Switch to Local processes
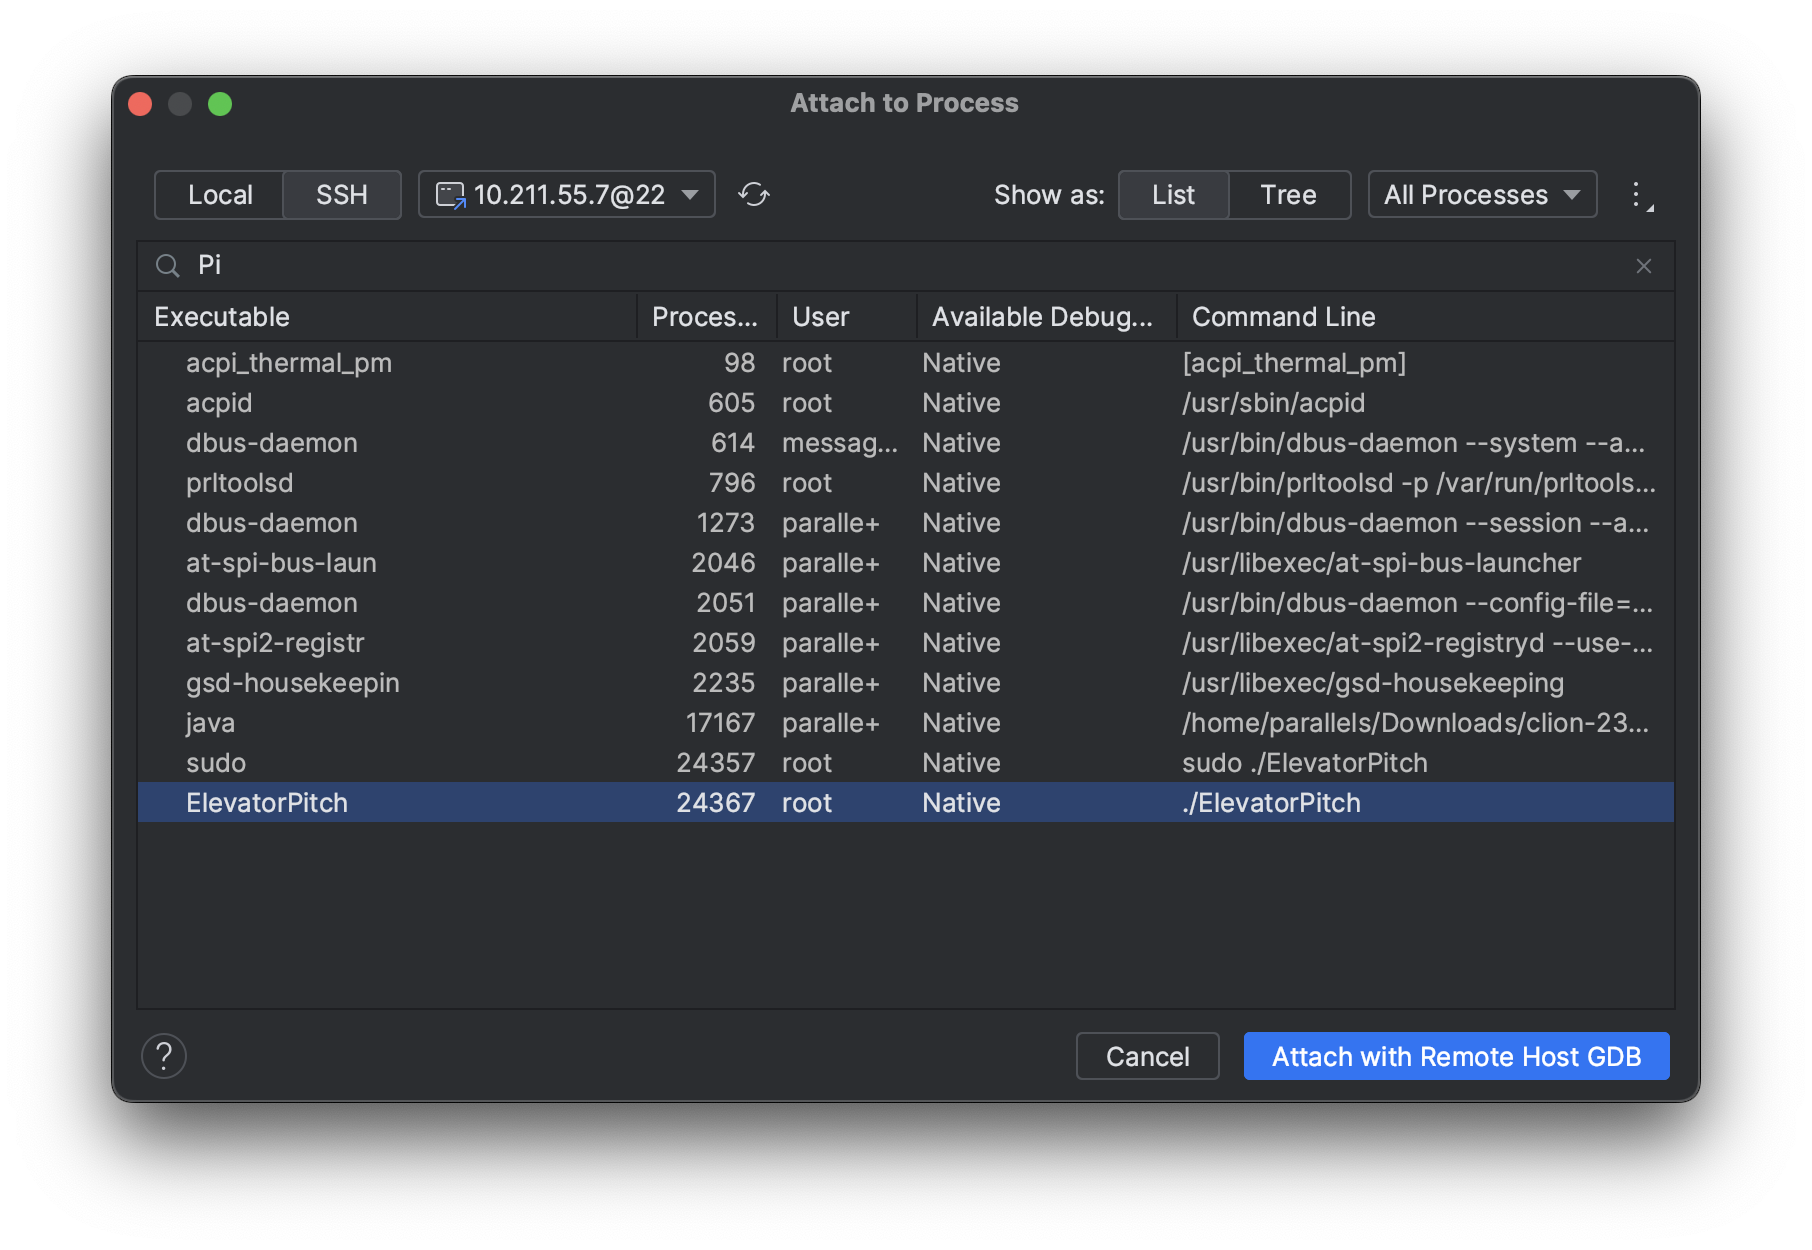 point(220,195)
